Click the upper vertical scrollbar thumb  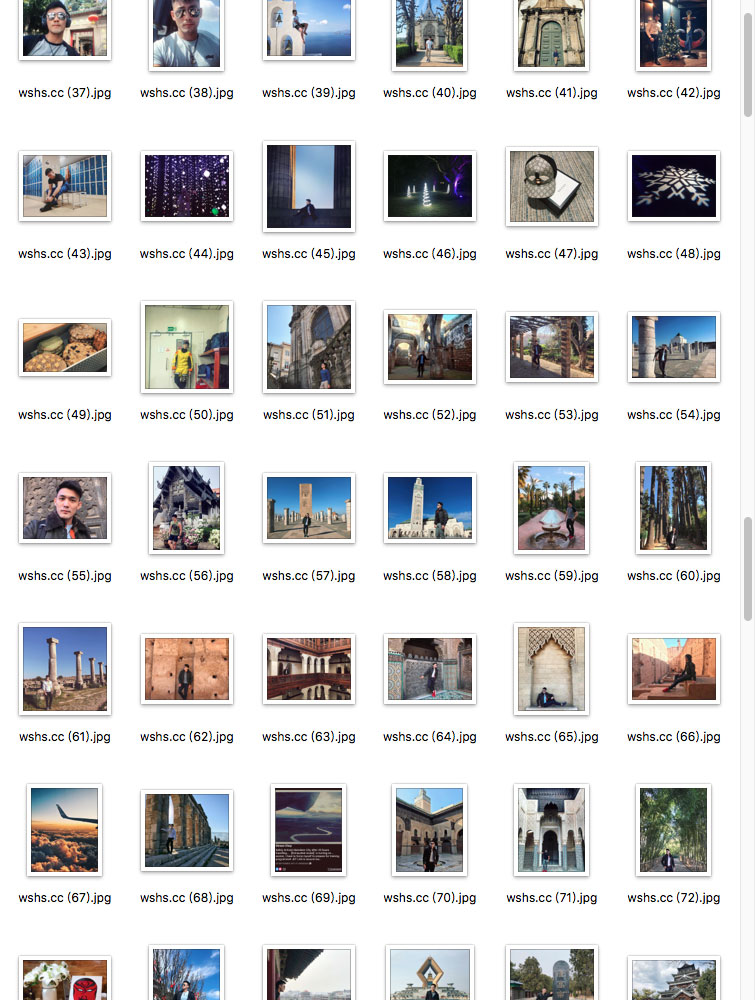[x=748, y=64]
